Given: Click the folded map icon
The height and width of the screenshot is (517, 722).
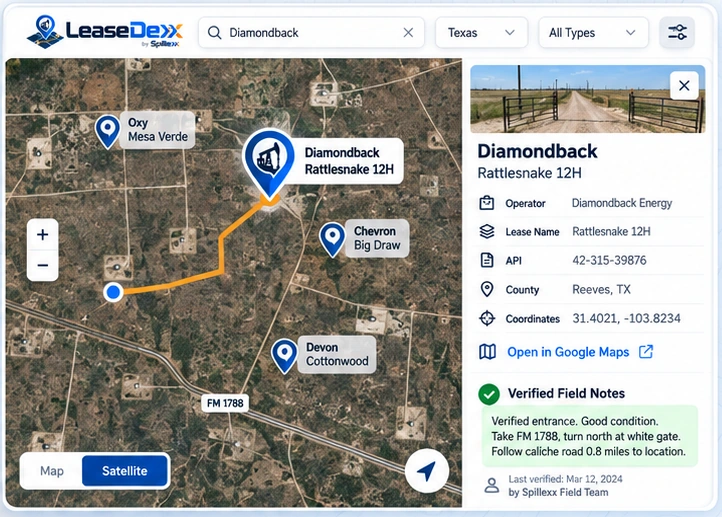Looking at the screenshot, I should tap(488, 352).
